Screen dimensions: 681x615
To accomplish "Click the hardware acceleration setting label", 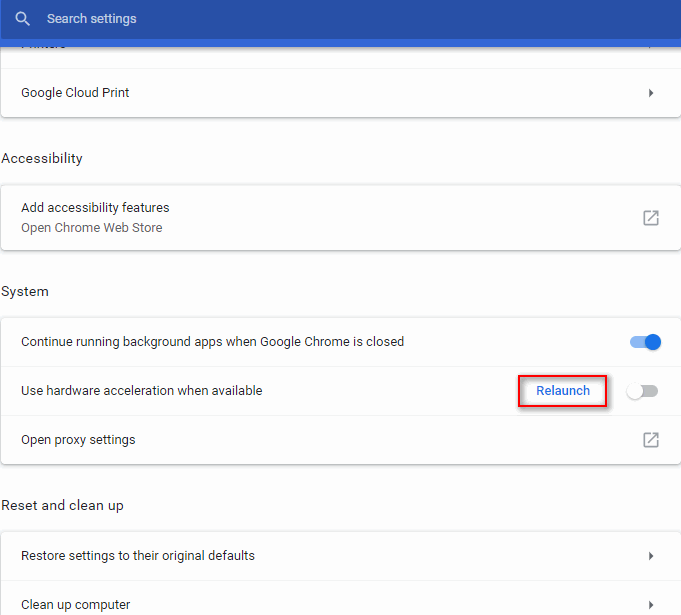I will coord(141,391).
